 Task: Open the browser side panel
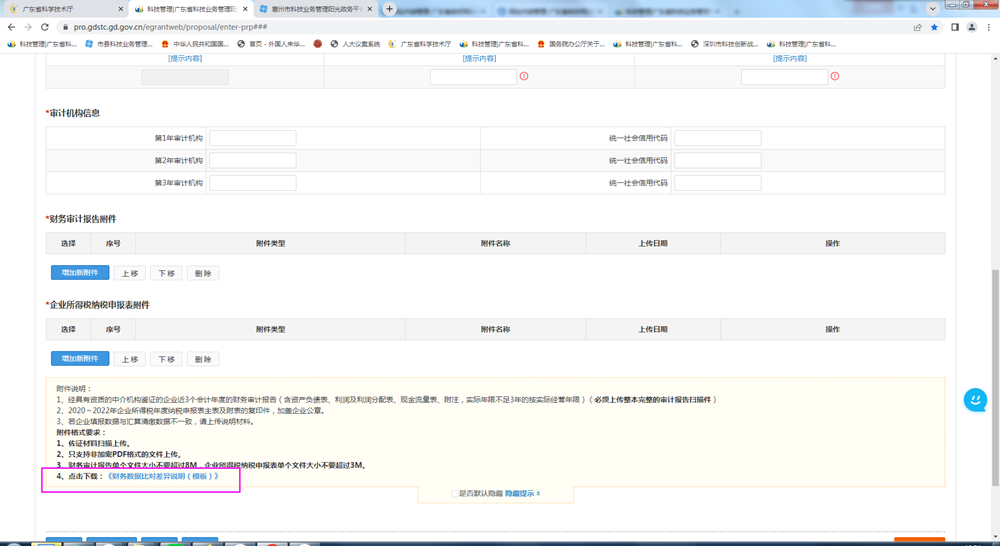955,27
